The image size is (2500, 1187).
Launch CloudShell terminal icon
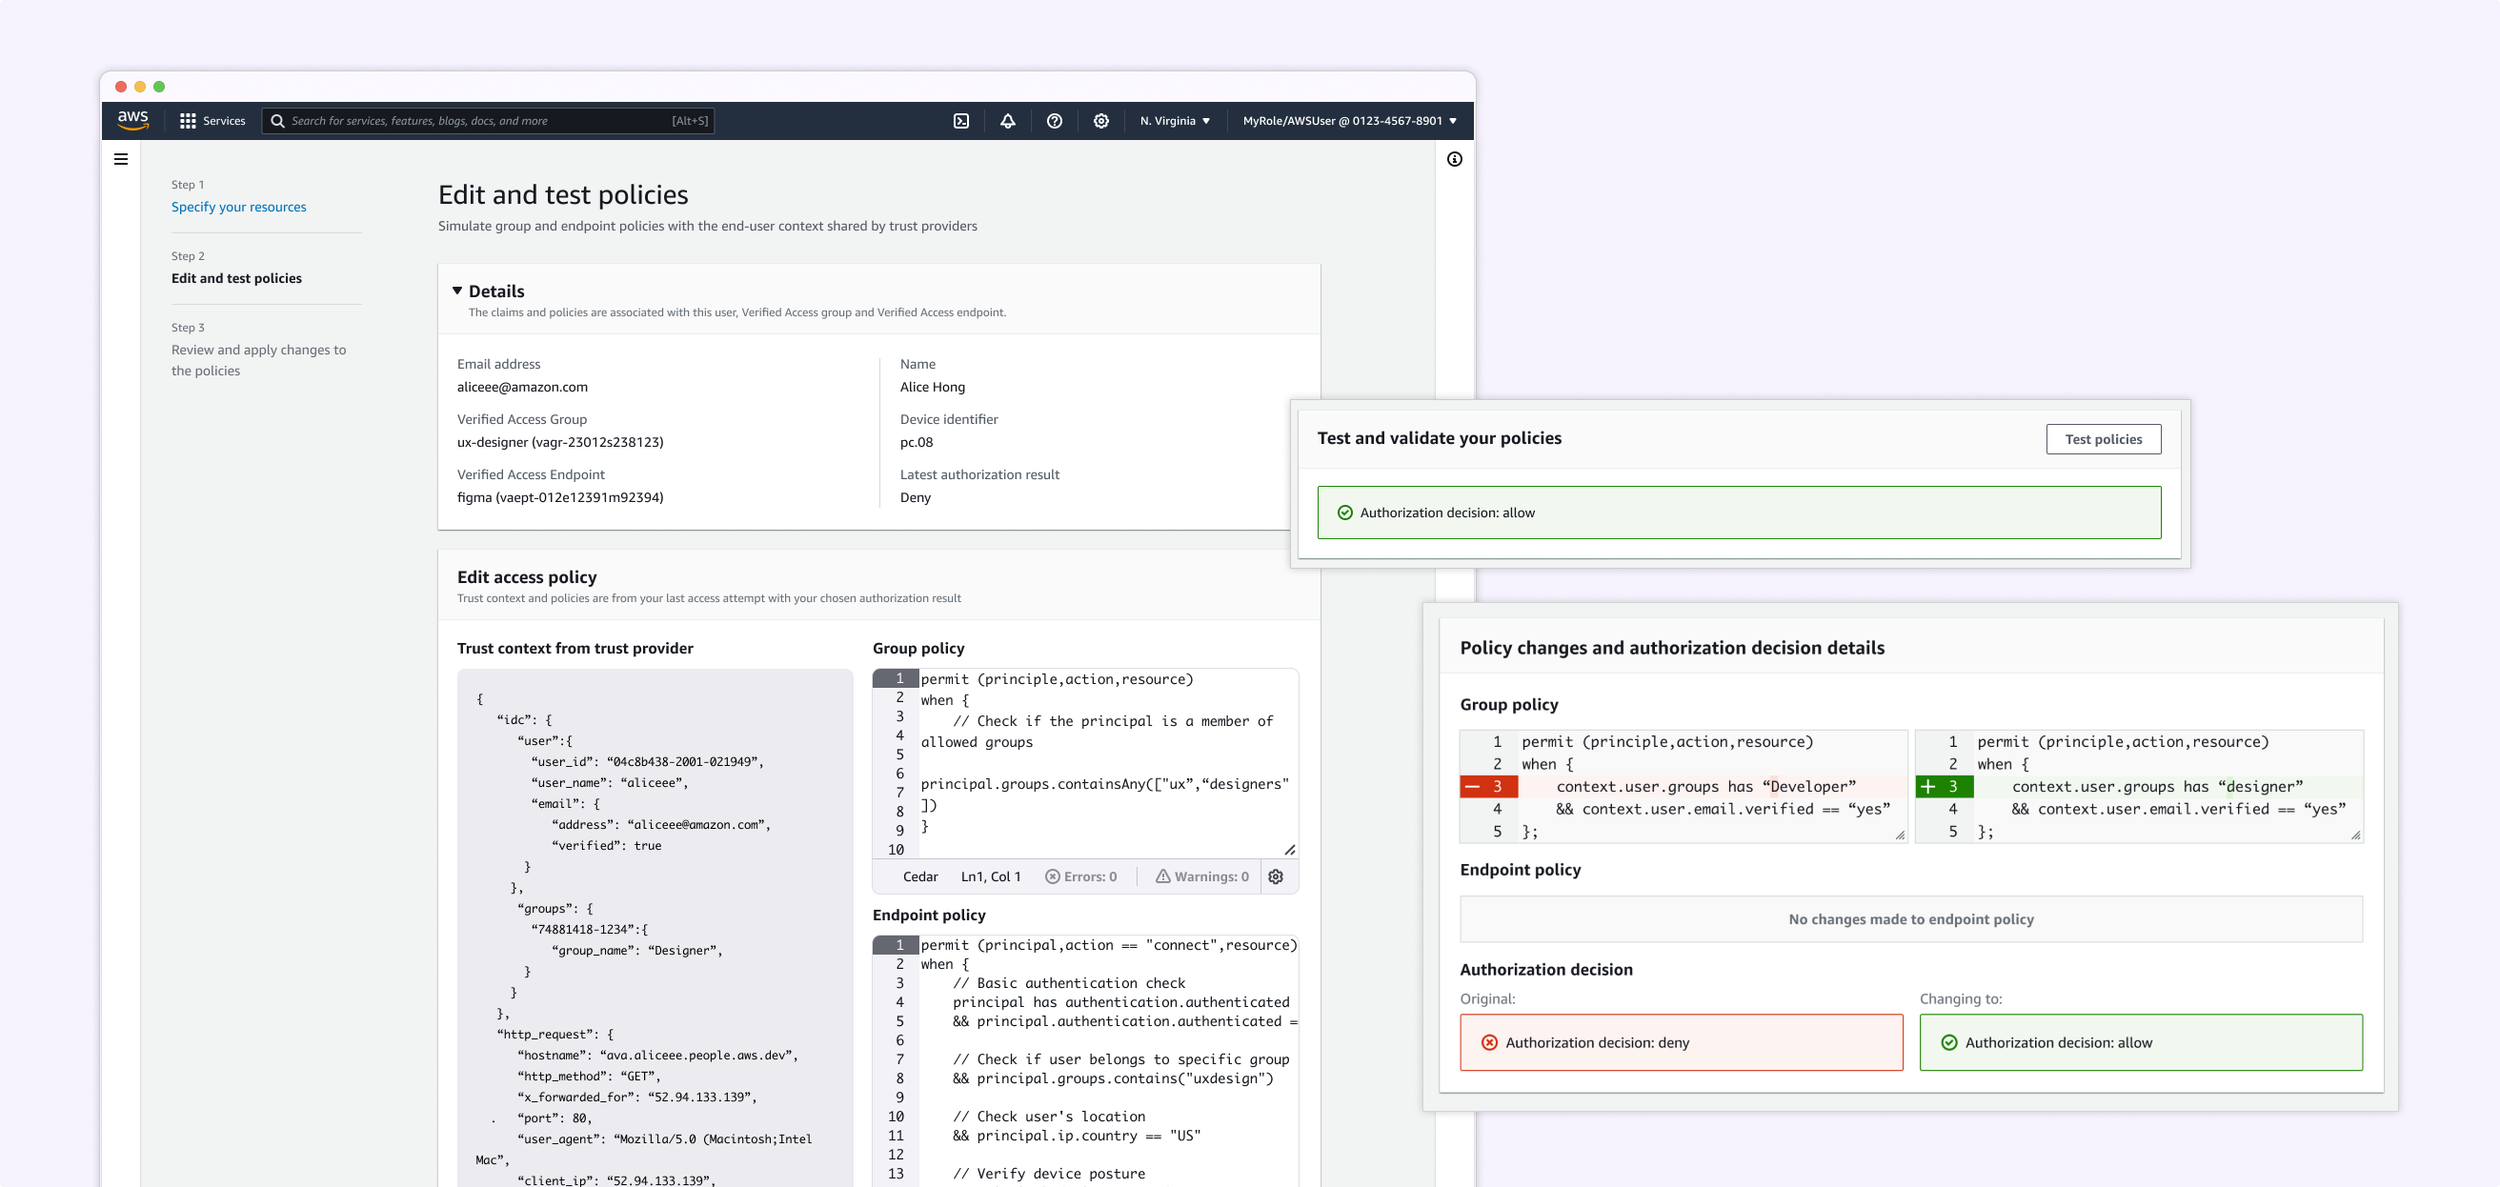[x=961, y=121]
